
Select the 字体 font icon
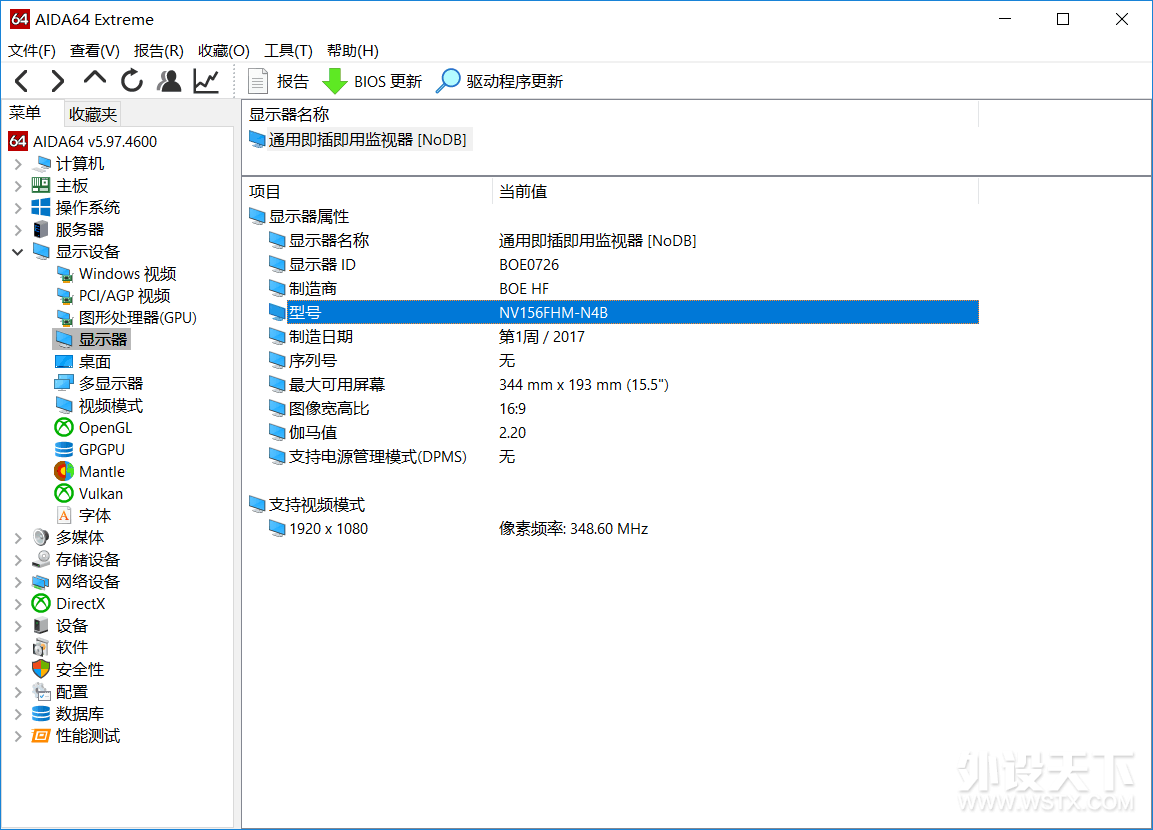65,516
